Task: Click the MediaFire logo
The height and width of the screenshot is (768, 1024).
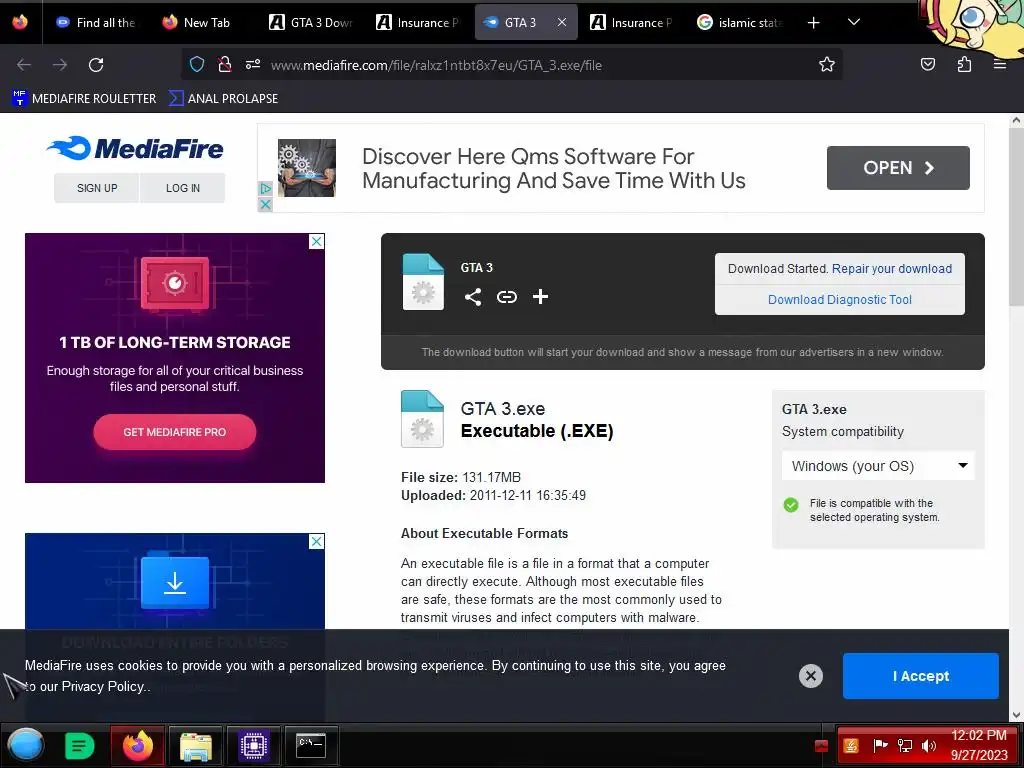Action: pos(135,148)
